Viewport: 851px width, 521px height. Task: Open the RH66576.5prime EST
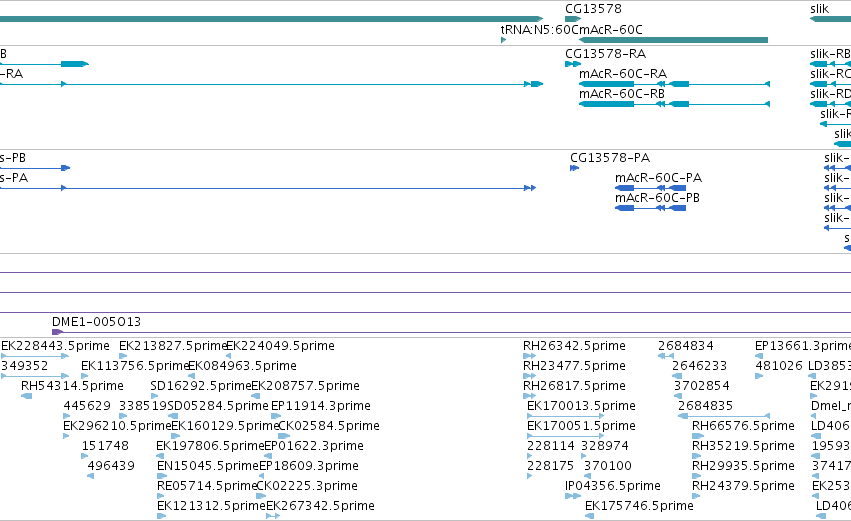(x=743, y=426)
